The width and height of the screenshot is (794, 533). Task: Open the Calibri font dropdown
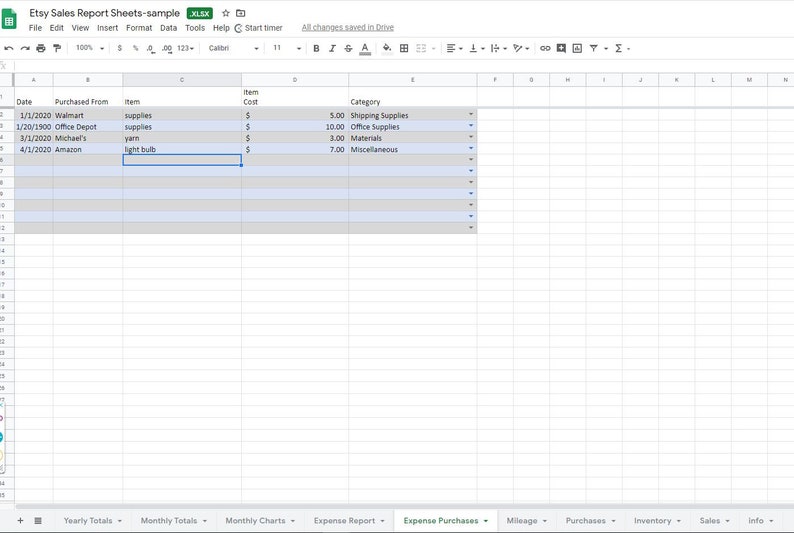click(233, 48)
